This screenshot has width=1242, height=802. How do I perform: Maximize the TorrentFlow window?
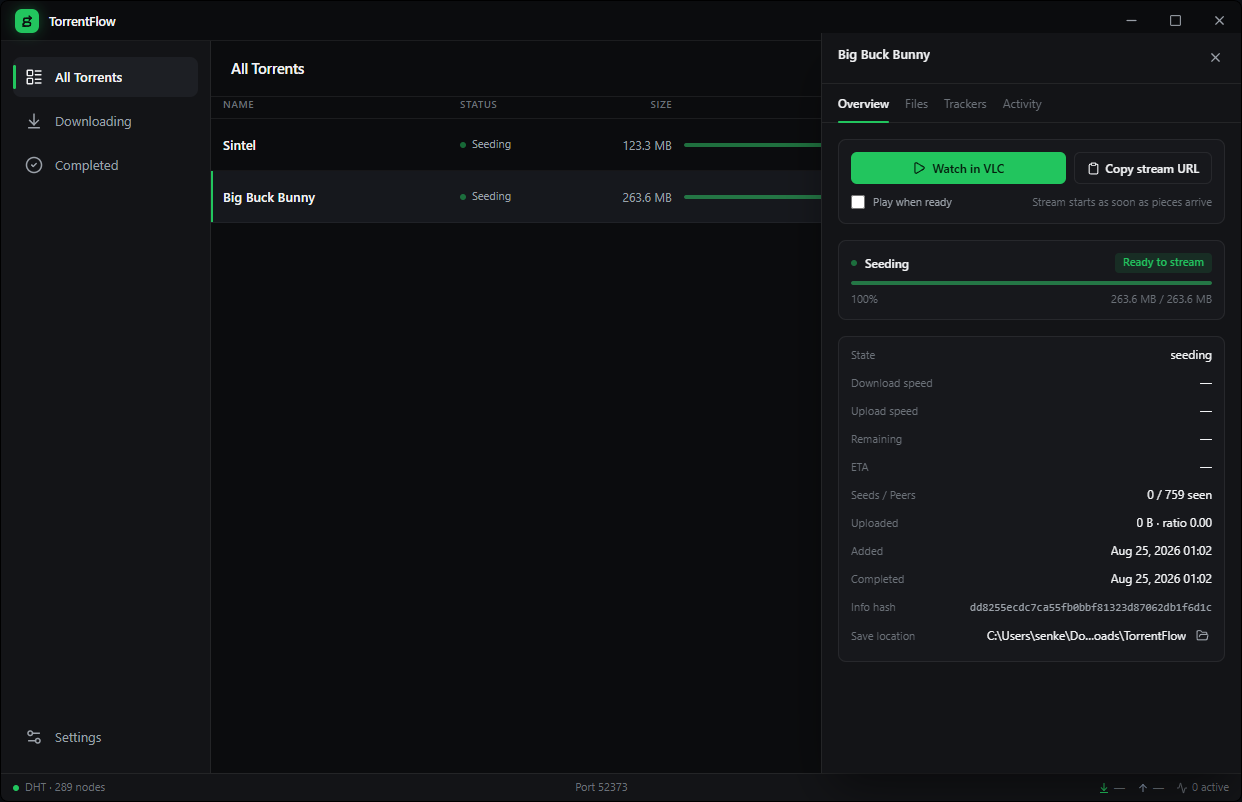pyautogui.click(x=1175, y=20)
